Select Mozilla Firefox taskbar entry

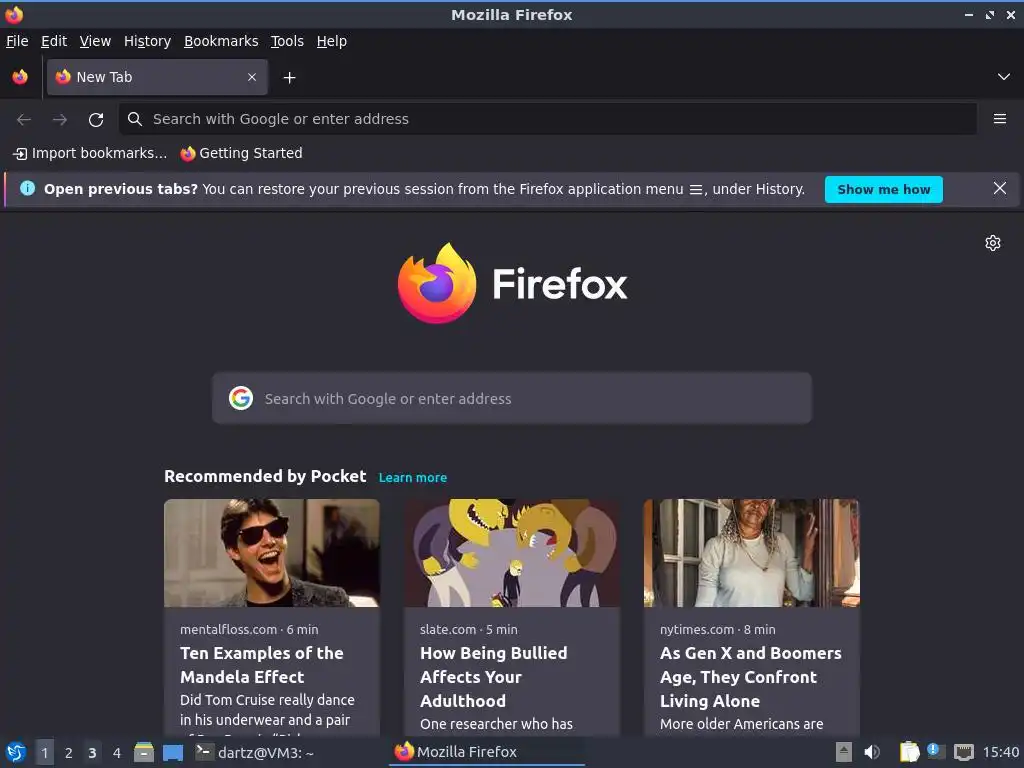(x=486, y=752)
